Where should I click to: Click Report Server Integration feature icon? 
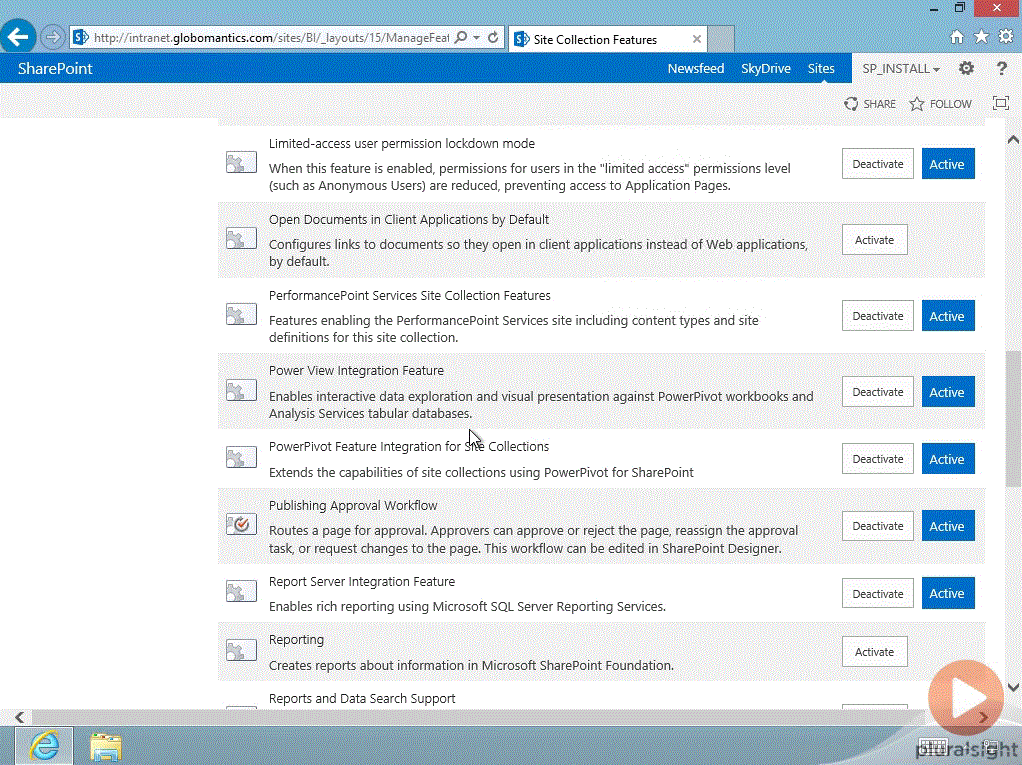(x=241, y=592)
